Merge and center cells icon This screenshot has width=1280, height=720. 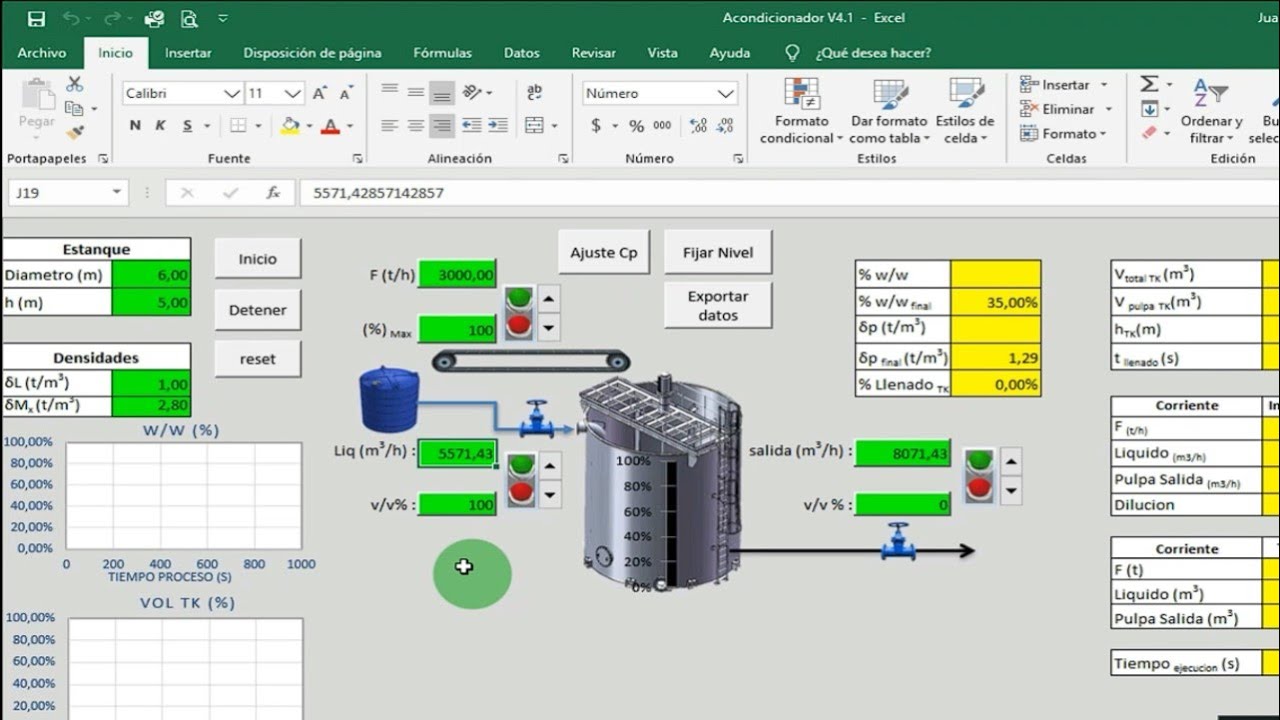[534, 126]
